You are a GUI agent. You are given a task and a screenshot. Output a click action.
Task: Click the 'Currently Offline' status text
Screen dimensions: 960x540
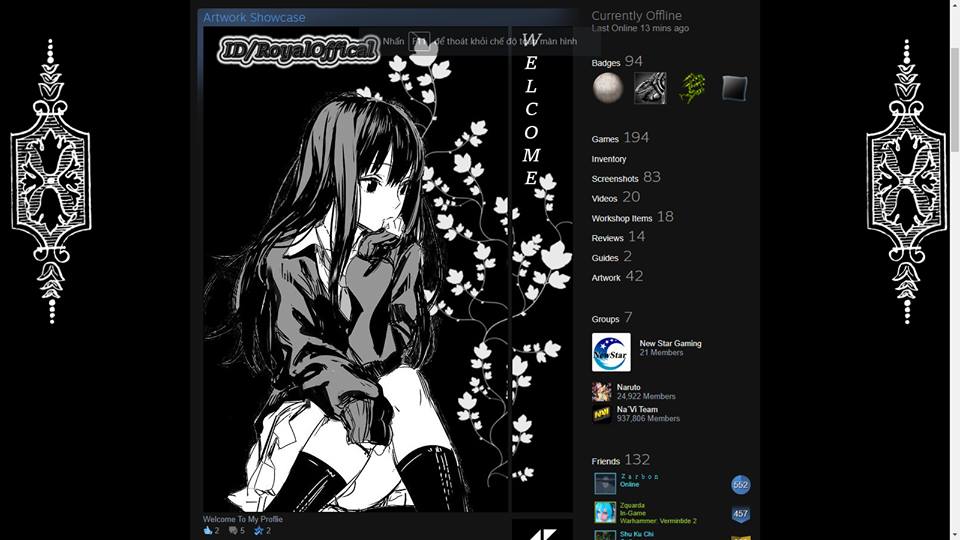click(x=636, y=15)
